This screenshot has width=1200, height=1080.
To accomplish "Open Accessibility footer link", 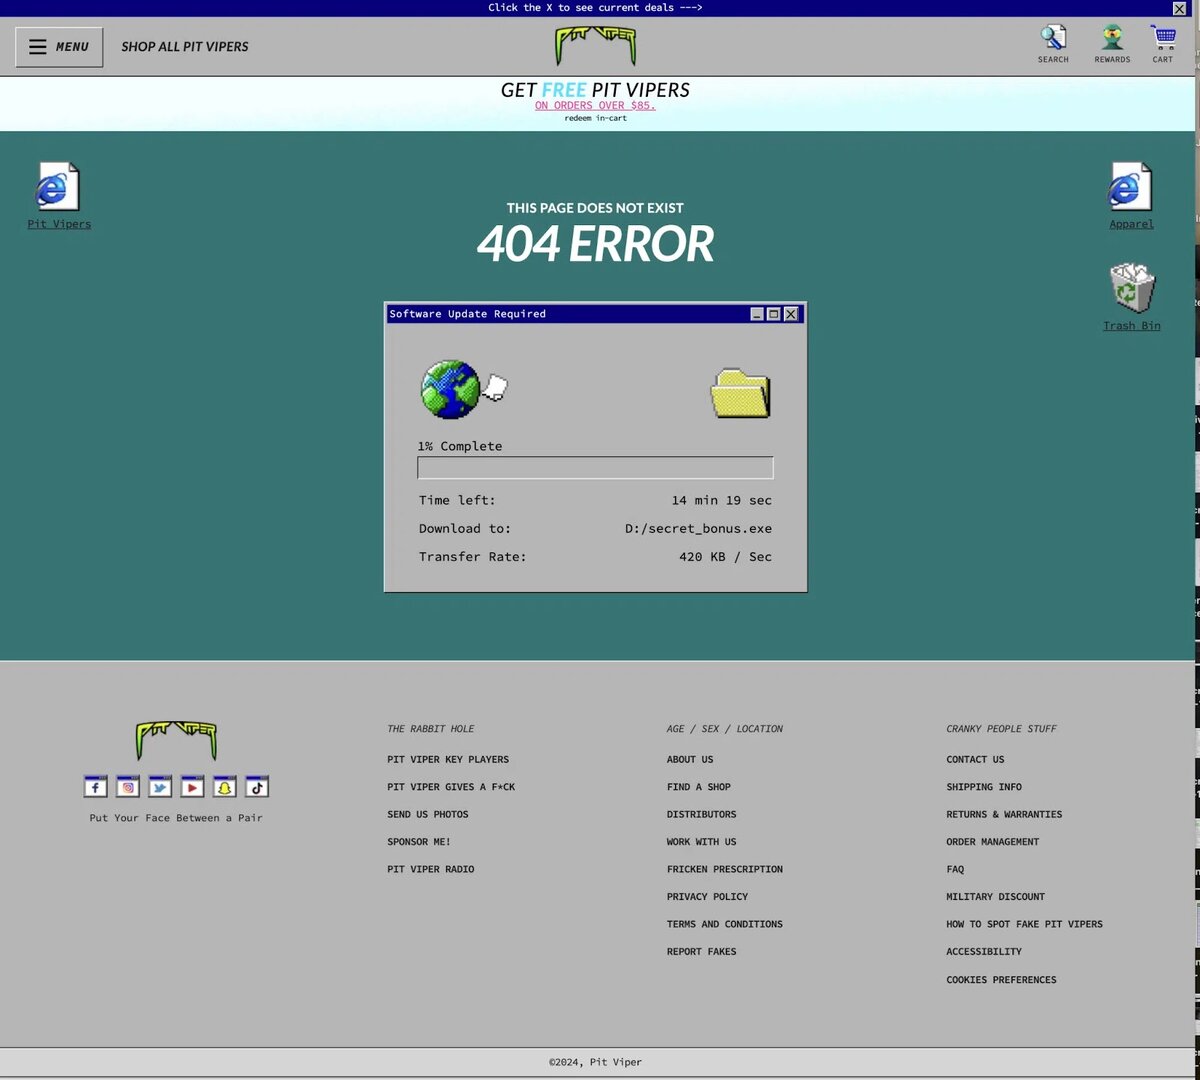I will (984, 952).
